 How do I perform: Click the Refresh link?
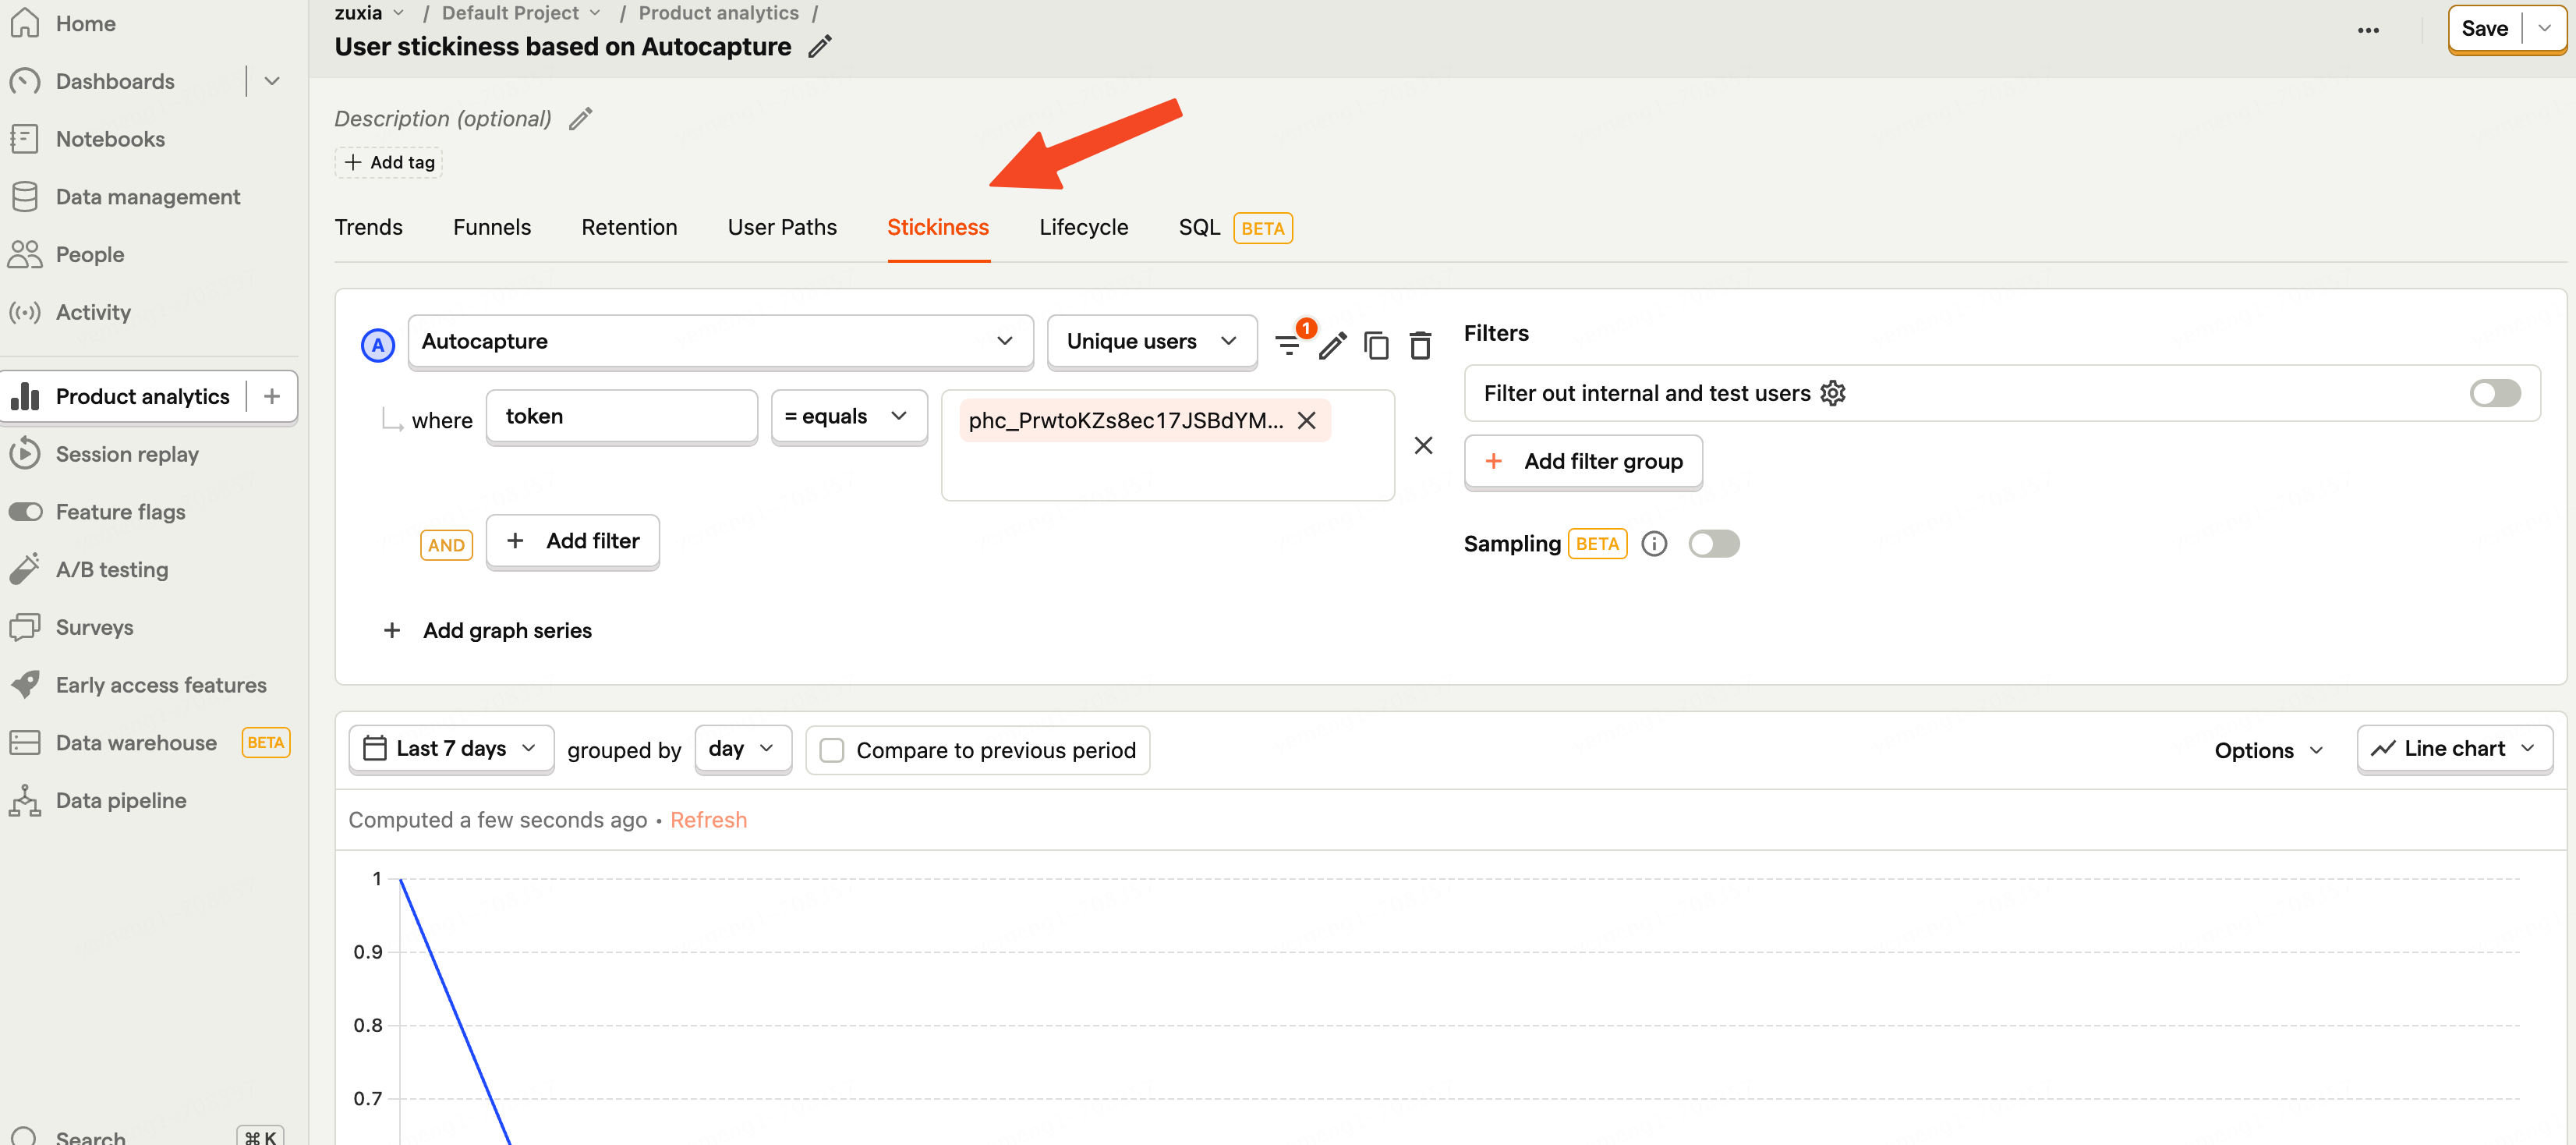pyautogui.click(x=708, y=820)
